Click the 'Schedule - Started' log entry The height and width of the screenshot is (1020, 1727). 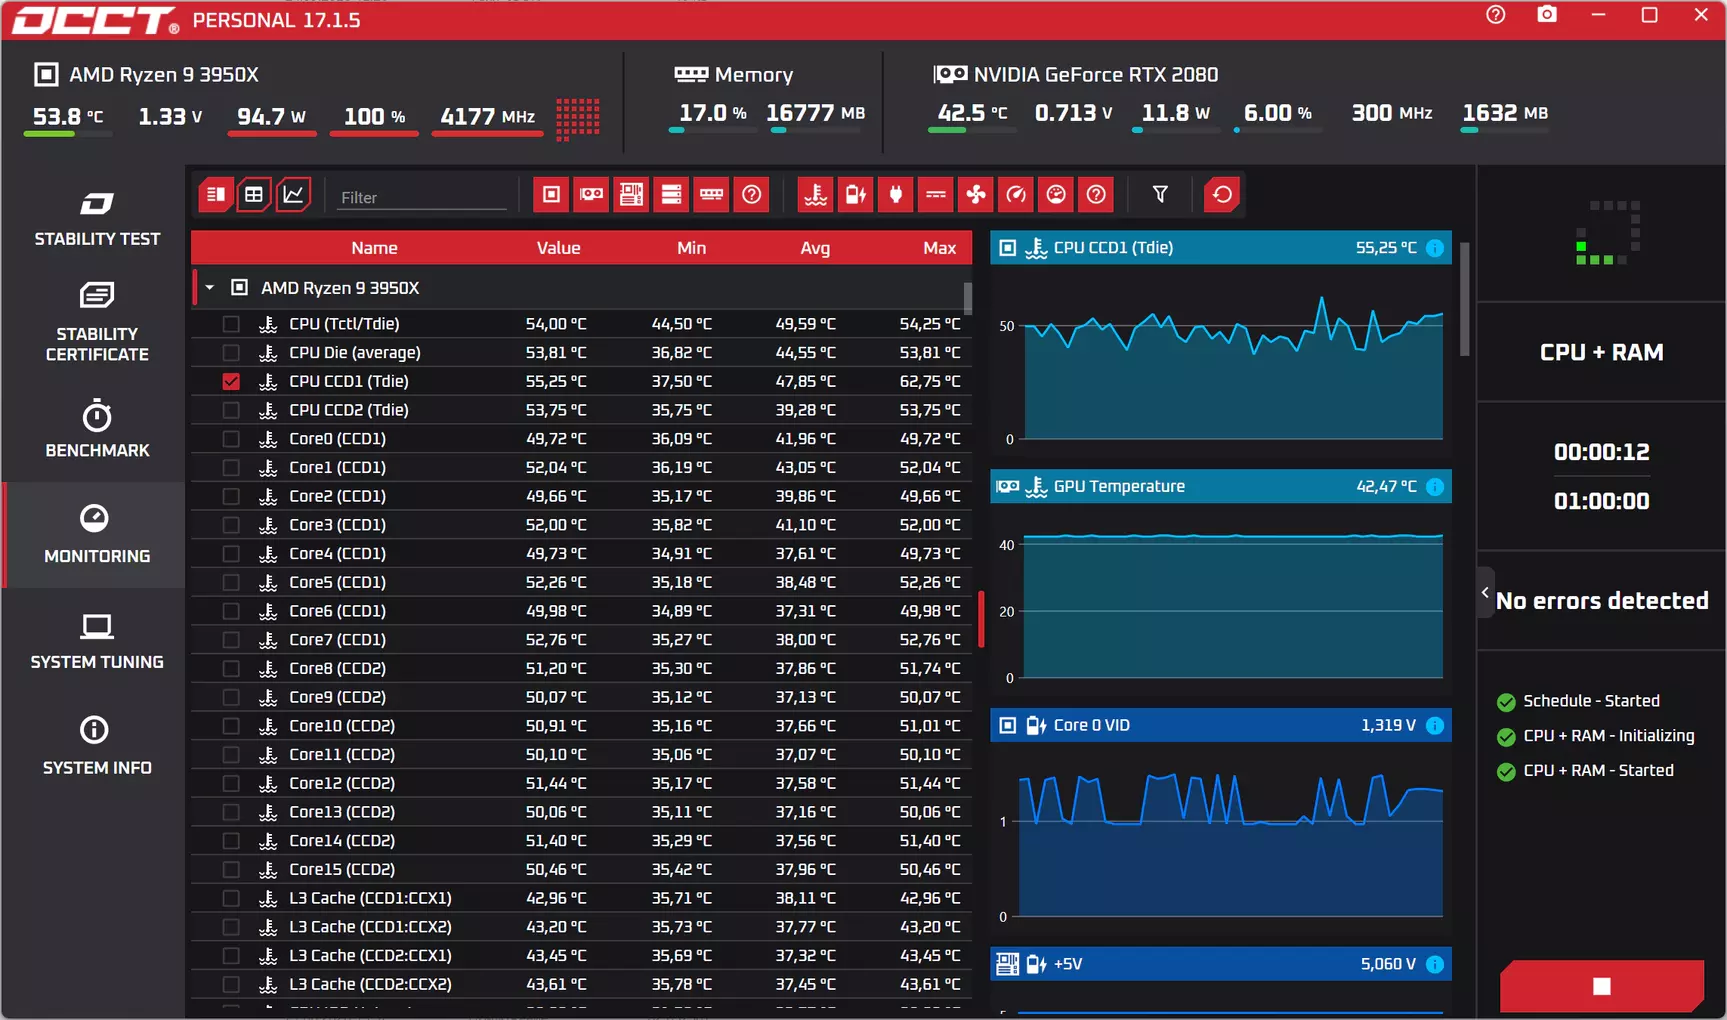tap(1591, 702)
